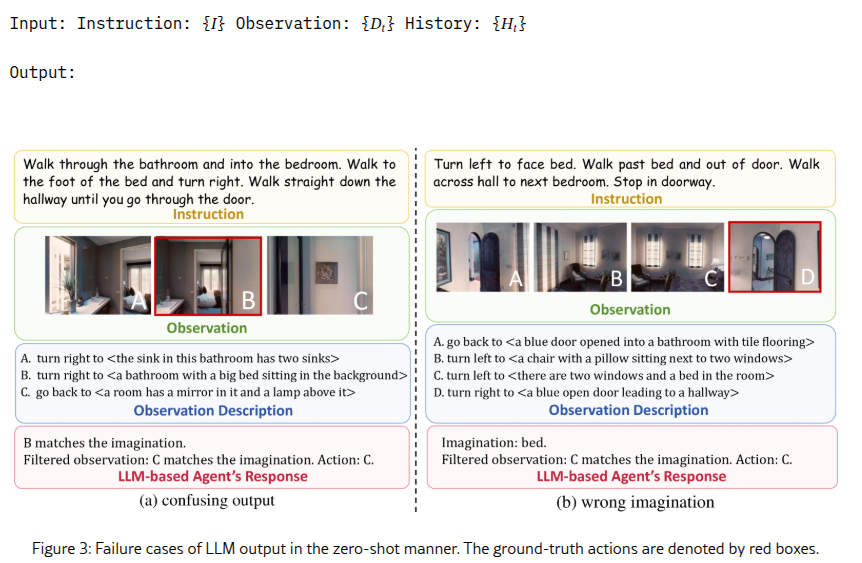Click two windows thumbnail C in panel (b)

click(677, 257)
